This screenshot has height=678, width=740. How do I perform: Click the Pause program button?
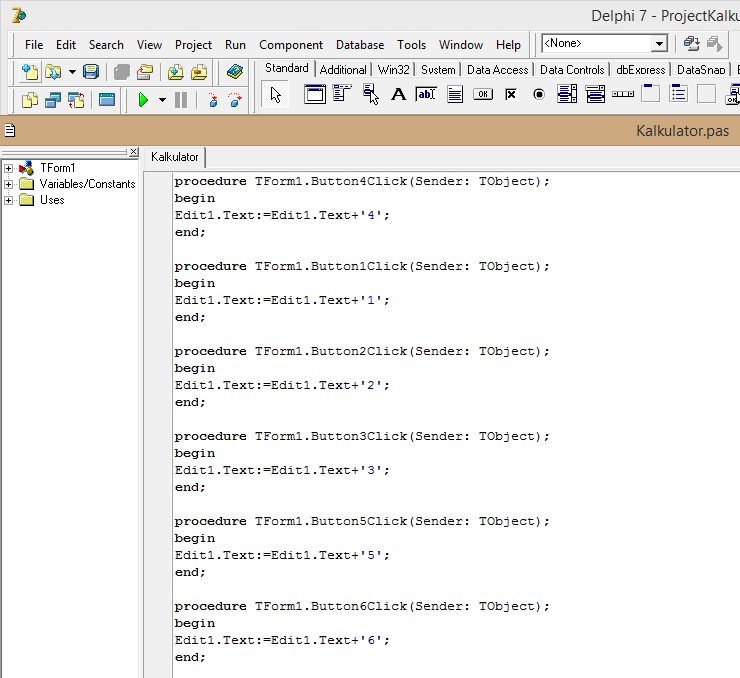(x=181, y=100)
